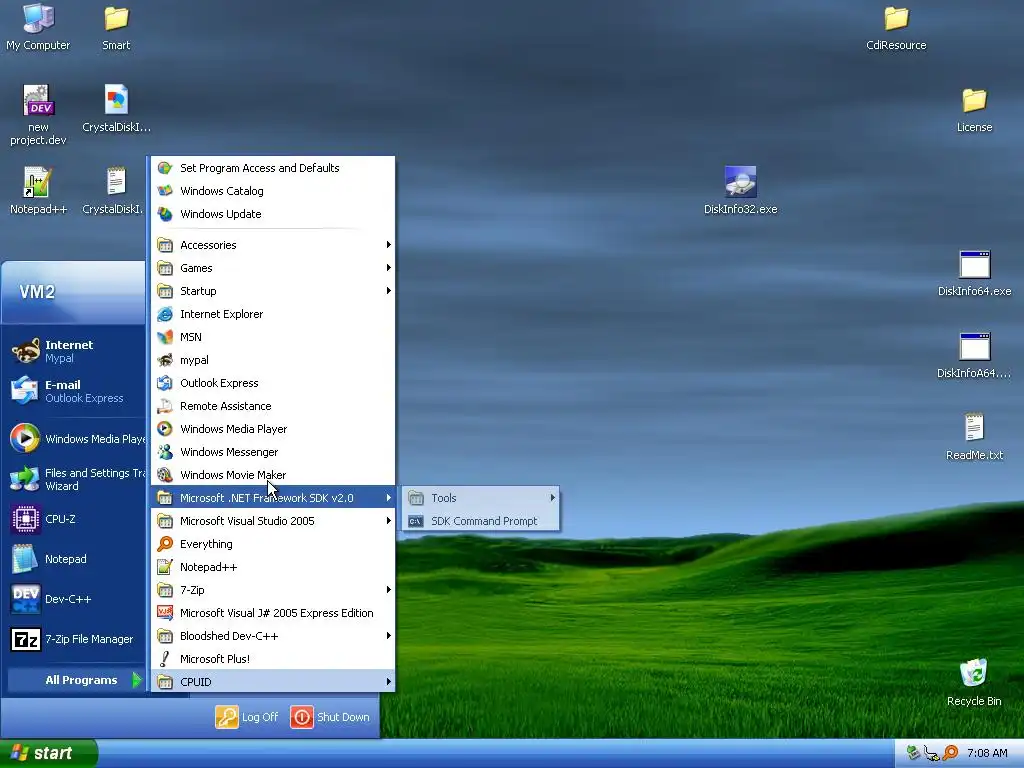Launch Windows Media Player from the left pane
This screenshot has height=768, width=1024.
click(x=77, y=439)
